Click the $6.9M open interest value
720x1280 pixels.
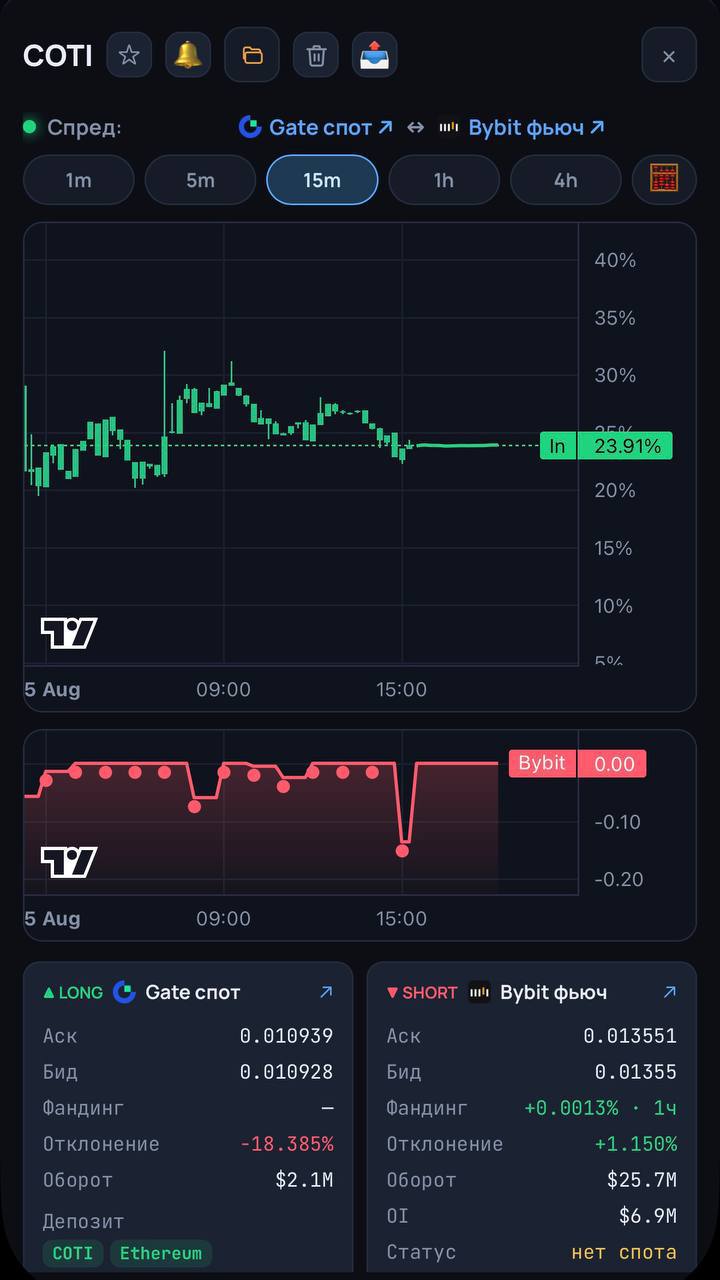pyautogui.click(x=648, y=1216)
